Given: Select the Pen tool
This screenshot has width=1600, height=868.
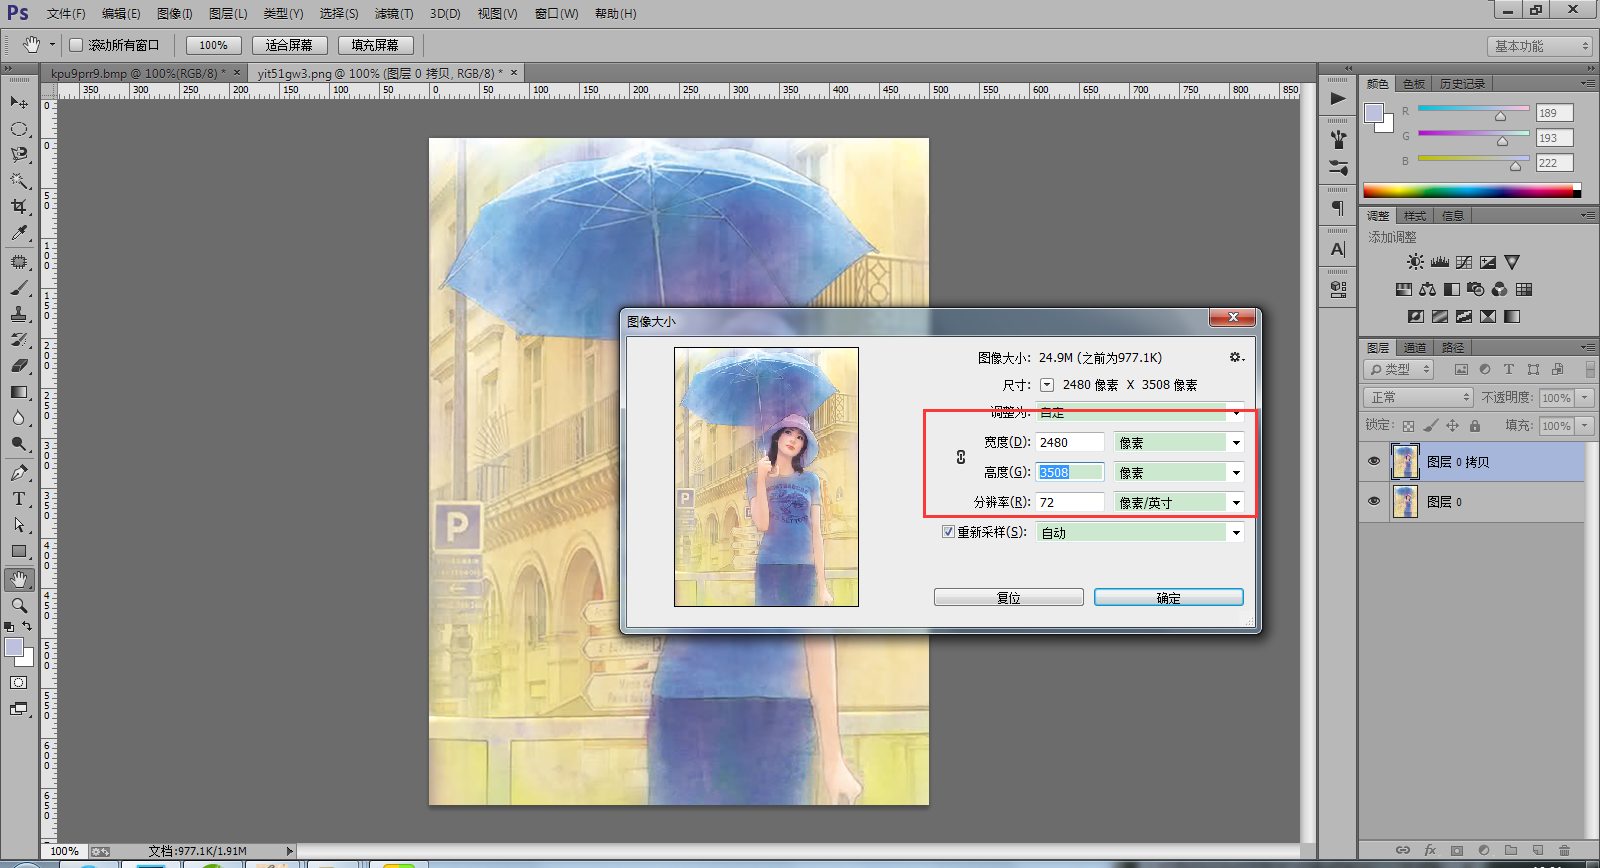Looking at the screenshot, I should click(19, 472).
